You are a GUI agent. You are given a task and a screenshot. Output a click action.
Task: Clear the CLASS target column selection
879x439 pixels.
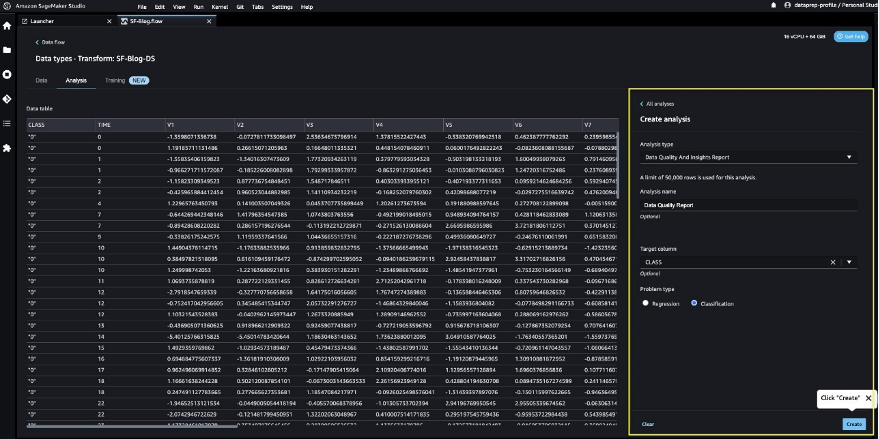tap(833, 262)
